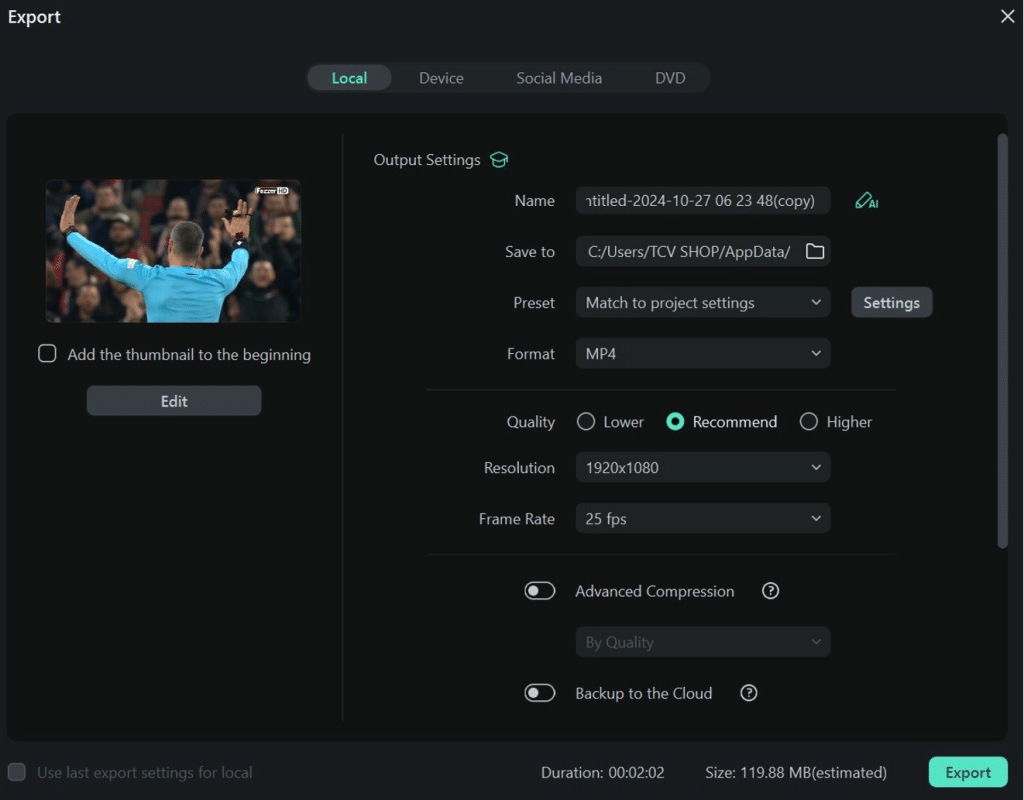Click the green Export button
Screen dimensions: 1024x800
[967, 772]
